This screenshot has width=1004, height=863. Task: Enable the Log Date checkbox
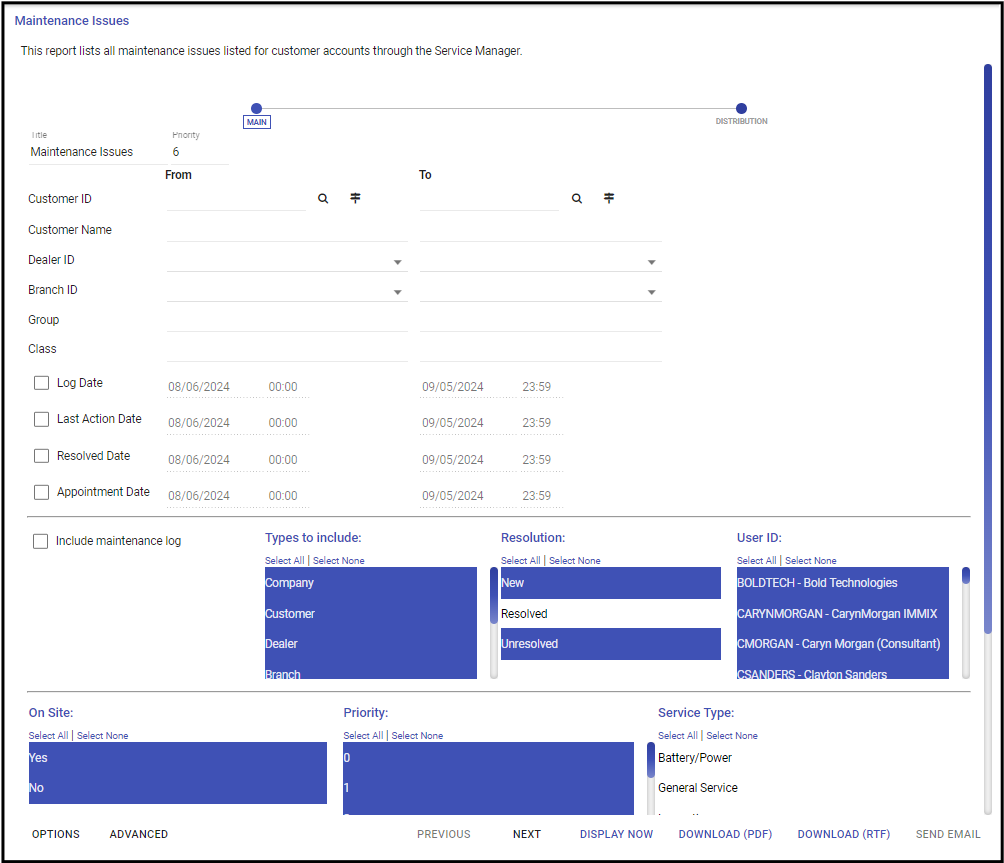pyautogui.click(x=41, y=383)
